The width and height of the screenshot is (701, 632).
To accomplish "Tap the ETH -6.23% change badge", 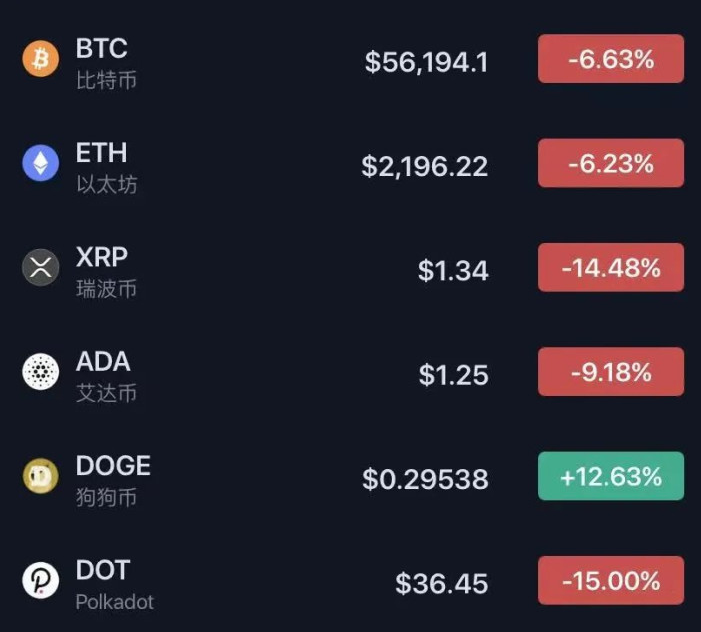I will tap(611, 163).
